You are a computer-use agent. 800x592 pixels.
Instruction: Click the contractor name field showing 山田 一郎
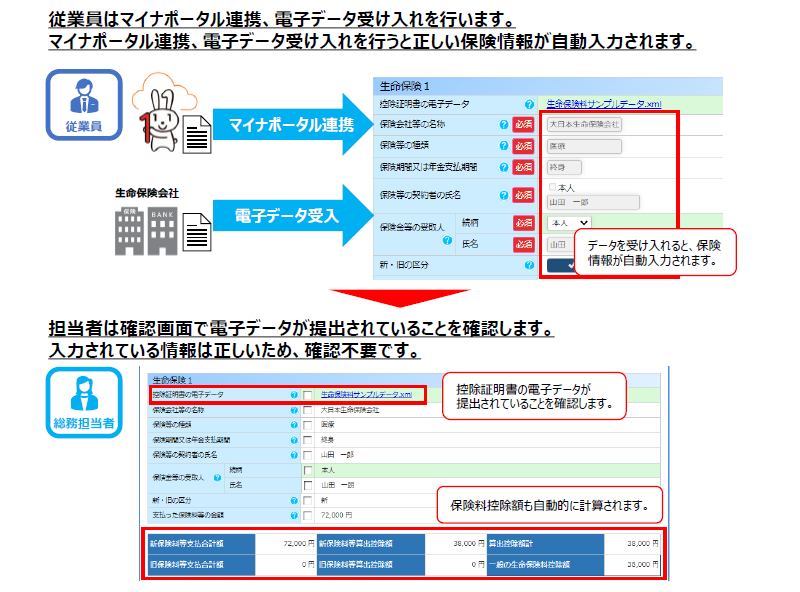point(593,202)
